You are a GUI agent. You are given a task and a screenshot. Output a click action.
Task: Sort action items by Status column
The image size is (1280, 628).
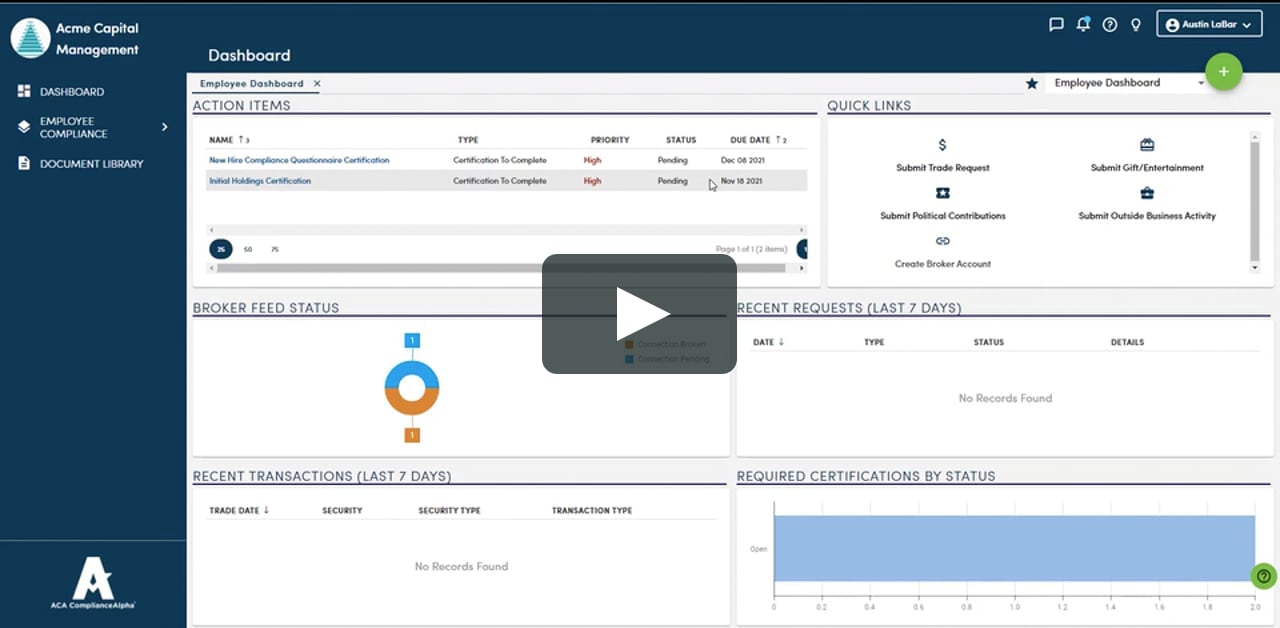coord(681,140)
